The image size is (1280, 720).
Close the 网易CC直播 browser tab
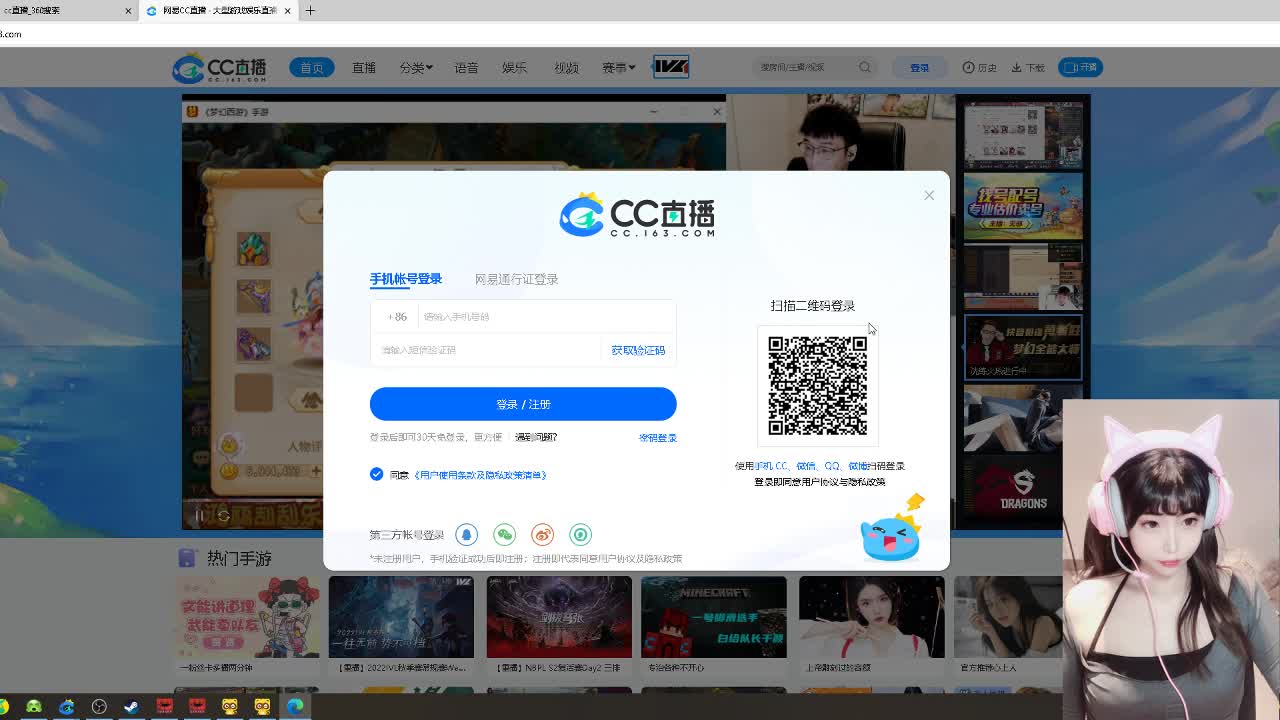coord(288,11)
